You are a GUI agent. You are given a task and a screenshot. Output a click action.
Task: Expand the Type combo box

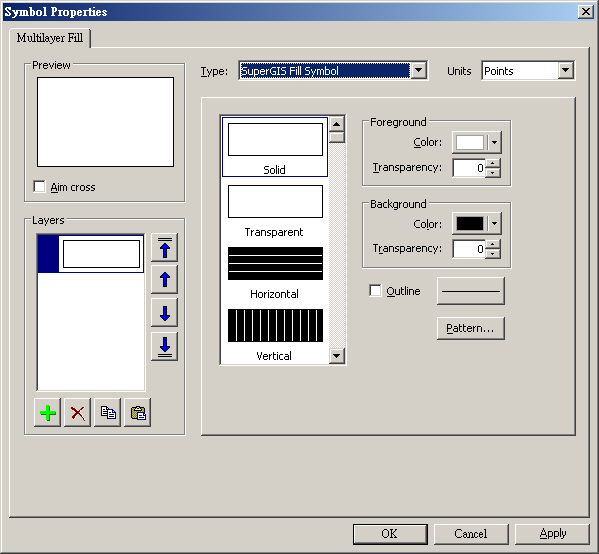[419, 70]
